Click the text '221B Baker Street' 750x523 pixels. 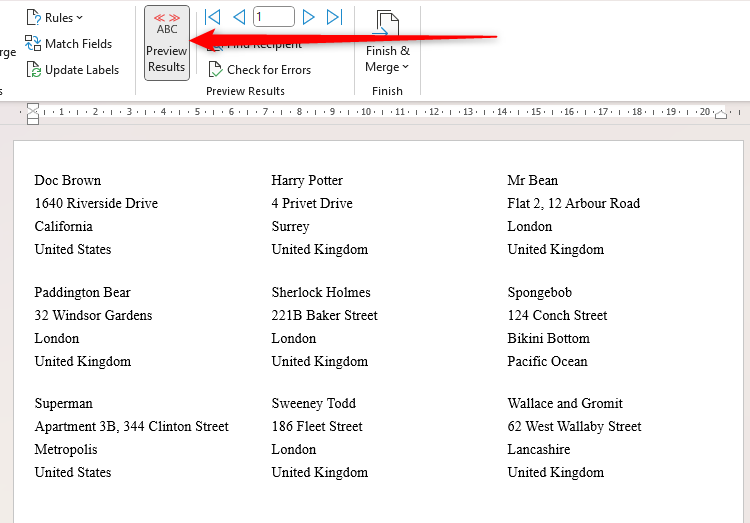tap(325, 315)
